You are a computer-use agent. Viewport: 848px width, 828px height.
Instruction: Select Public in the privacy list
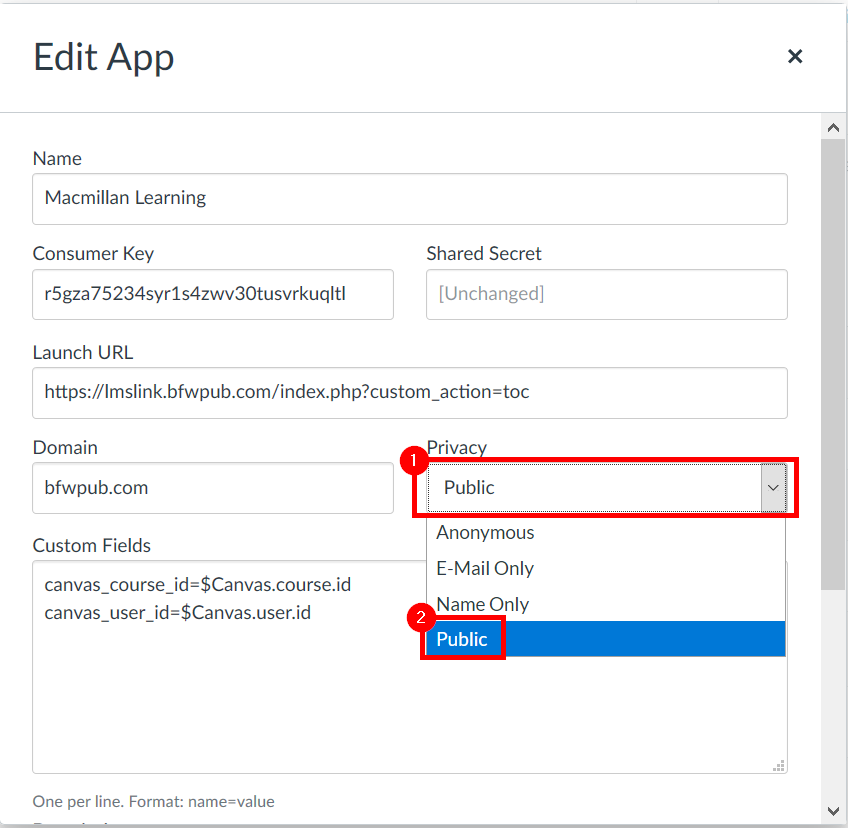606,639
